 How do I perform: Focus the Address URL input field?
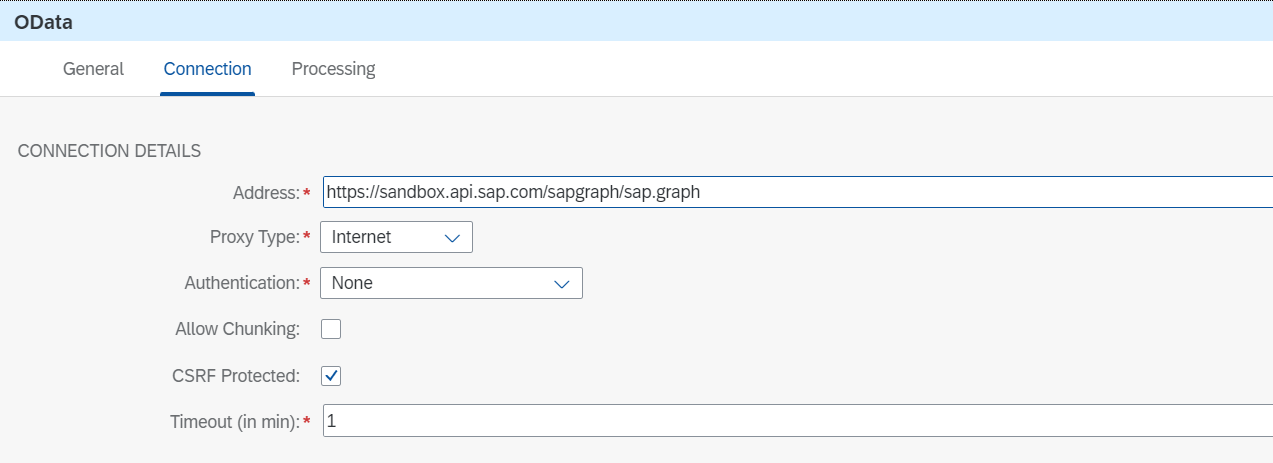(790, 192)
